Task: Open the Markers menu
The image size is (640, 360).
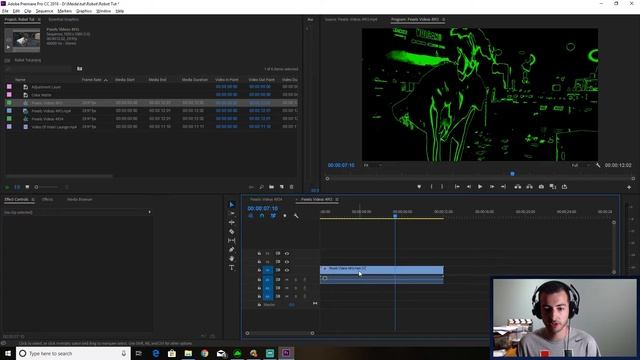Action: (x=64, y=11)
